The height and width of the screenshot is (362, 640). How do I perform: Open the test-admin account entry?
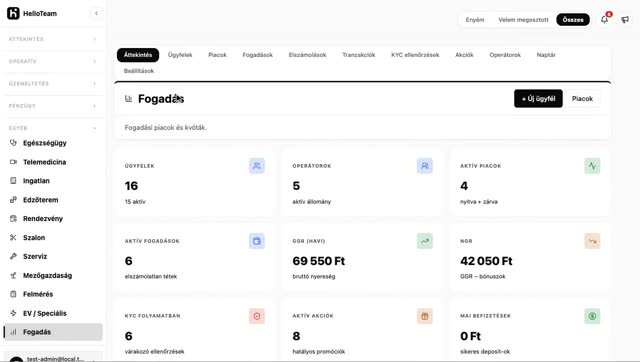pos(53,358)
